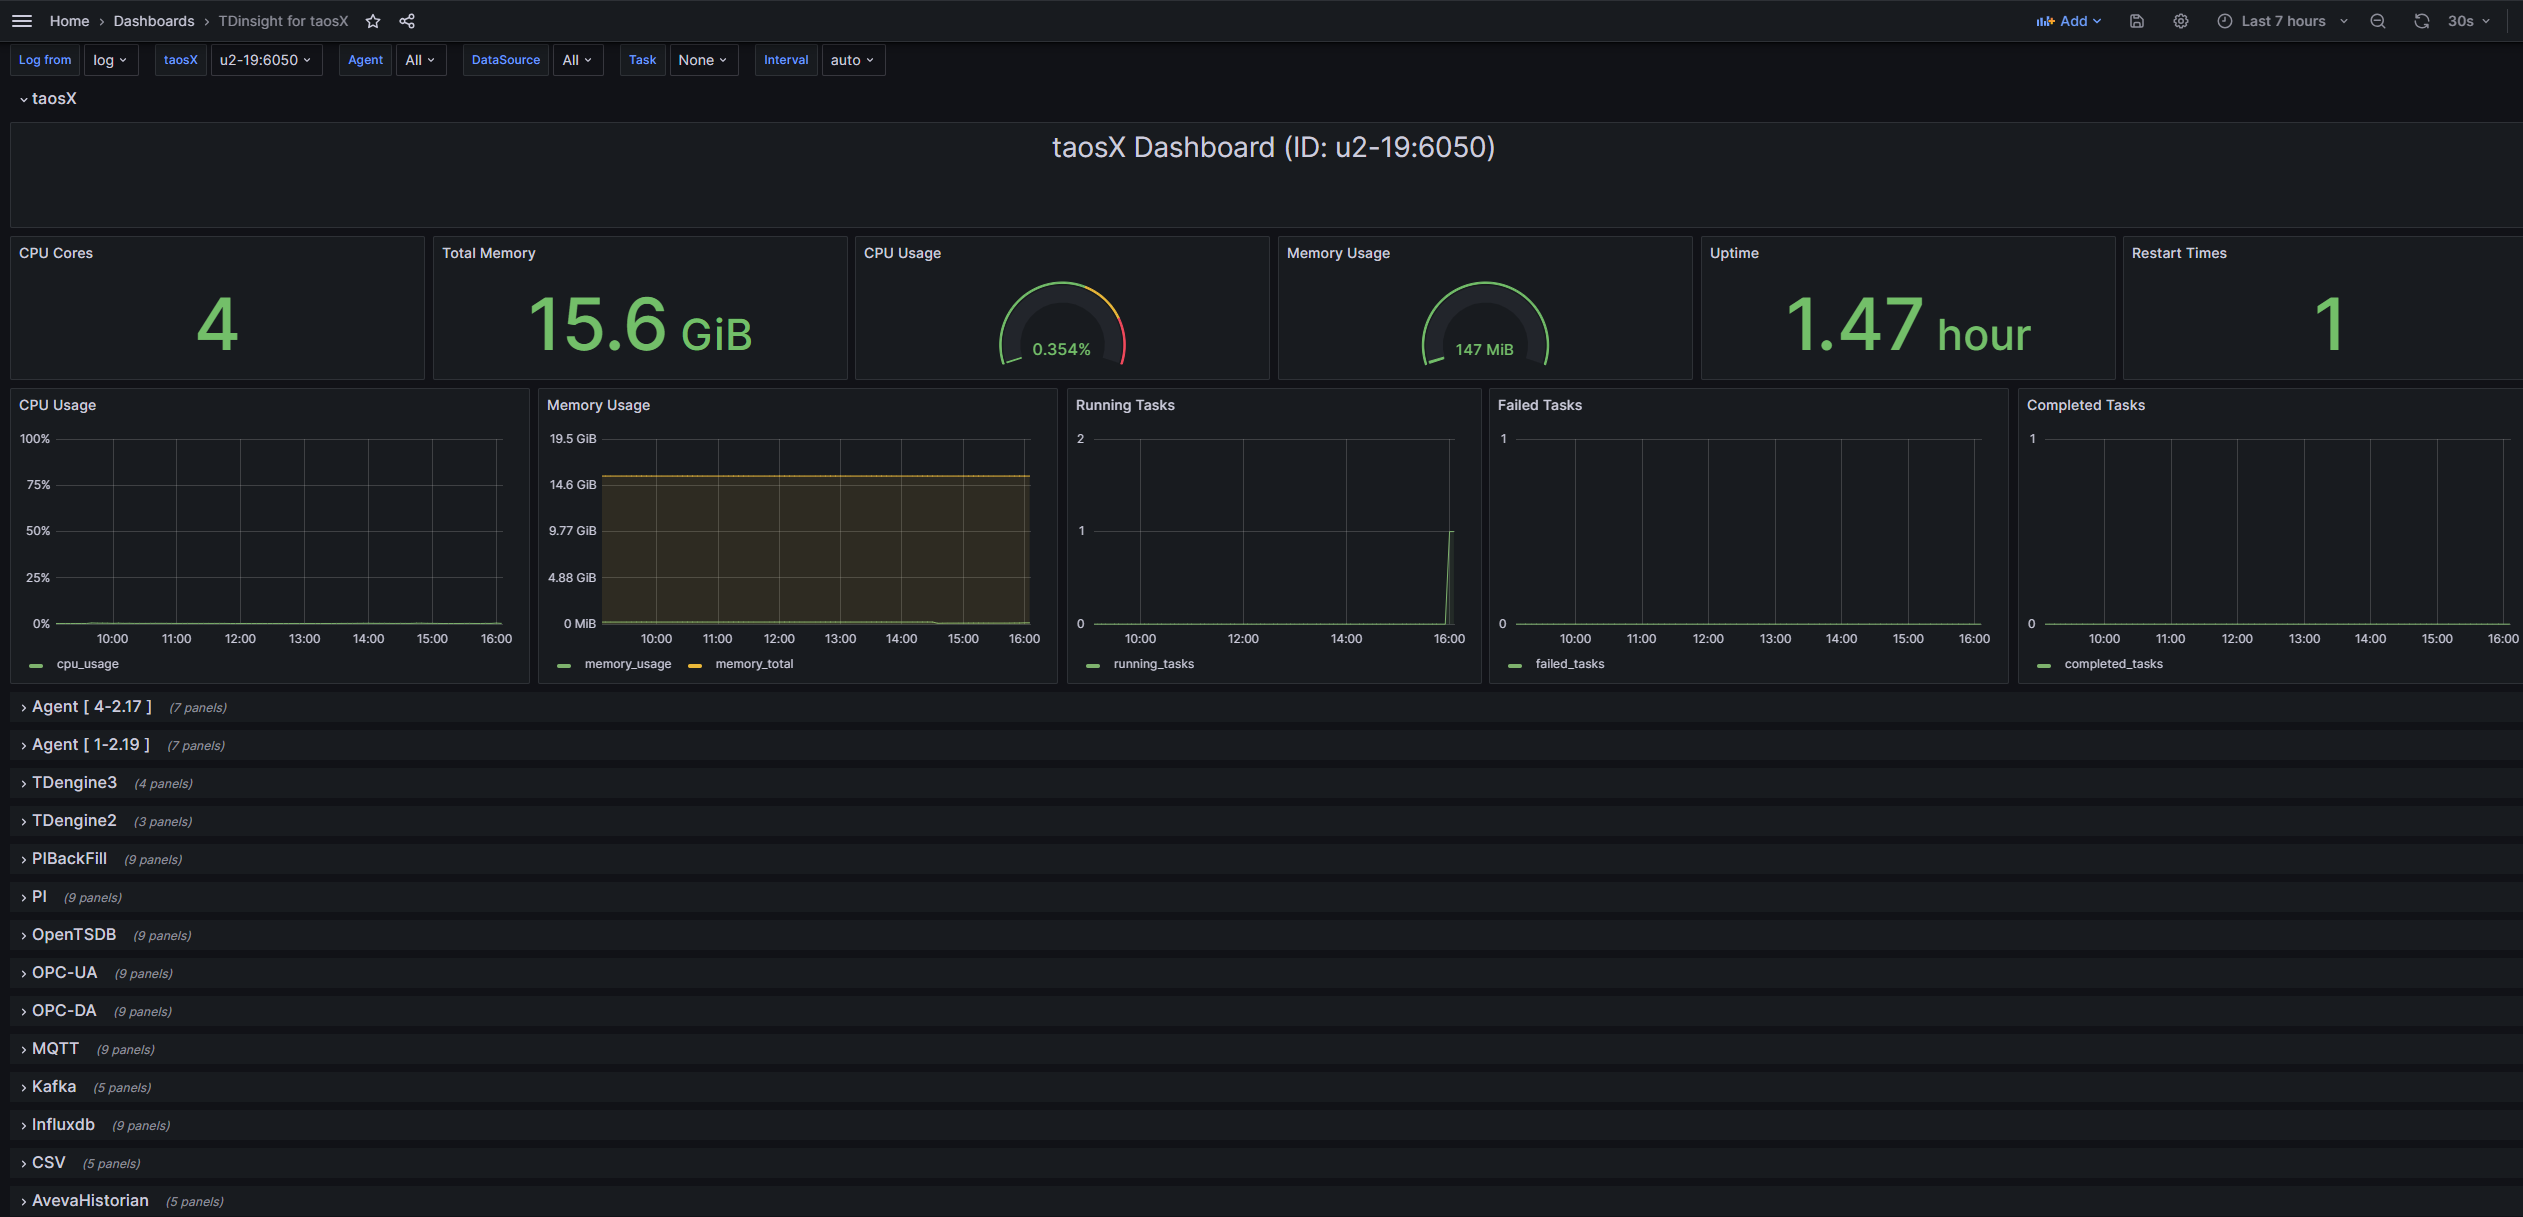Toggle cpu_usage series in legend

pyautogui.click(x=87, y=664)
